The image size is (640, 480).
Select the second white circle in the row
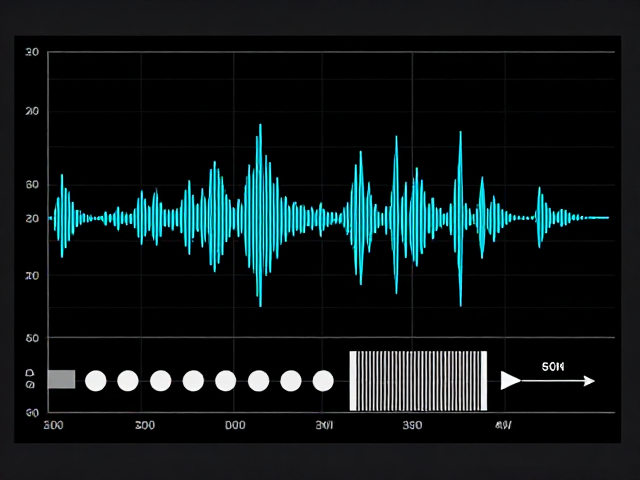128,381
